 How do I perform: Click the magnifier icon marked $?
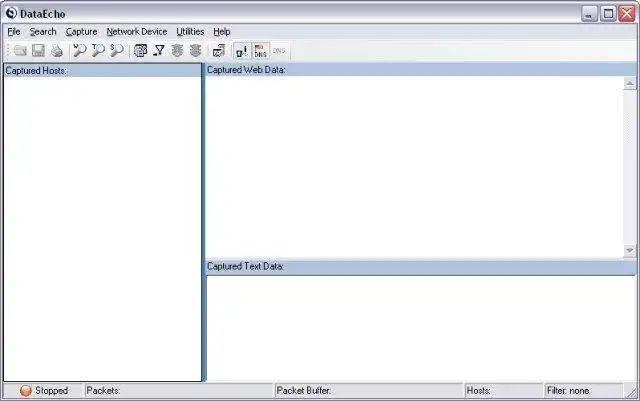tap(116, 51)
